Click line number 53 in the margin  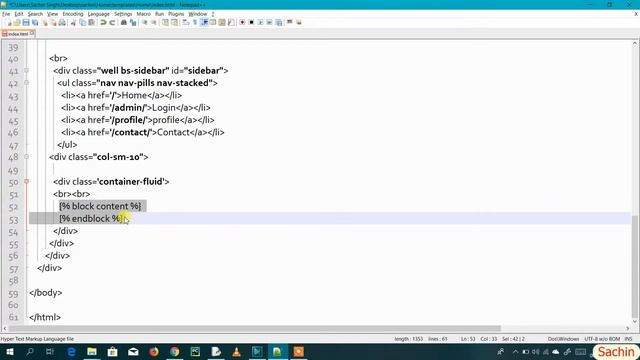click(x=13, y=220)
